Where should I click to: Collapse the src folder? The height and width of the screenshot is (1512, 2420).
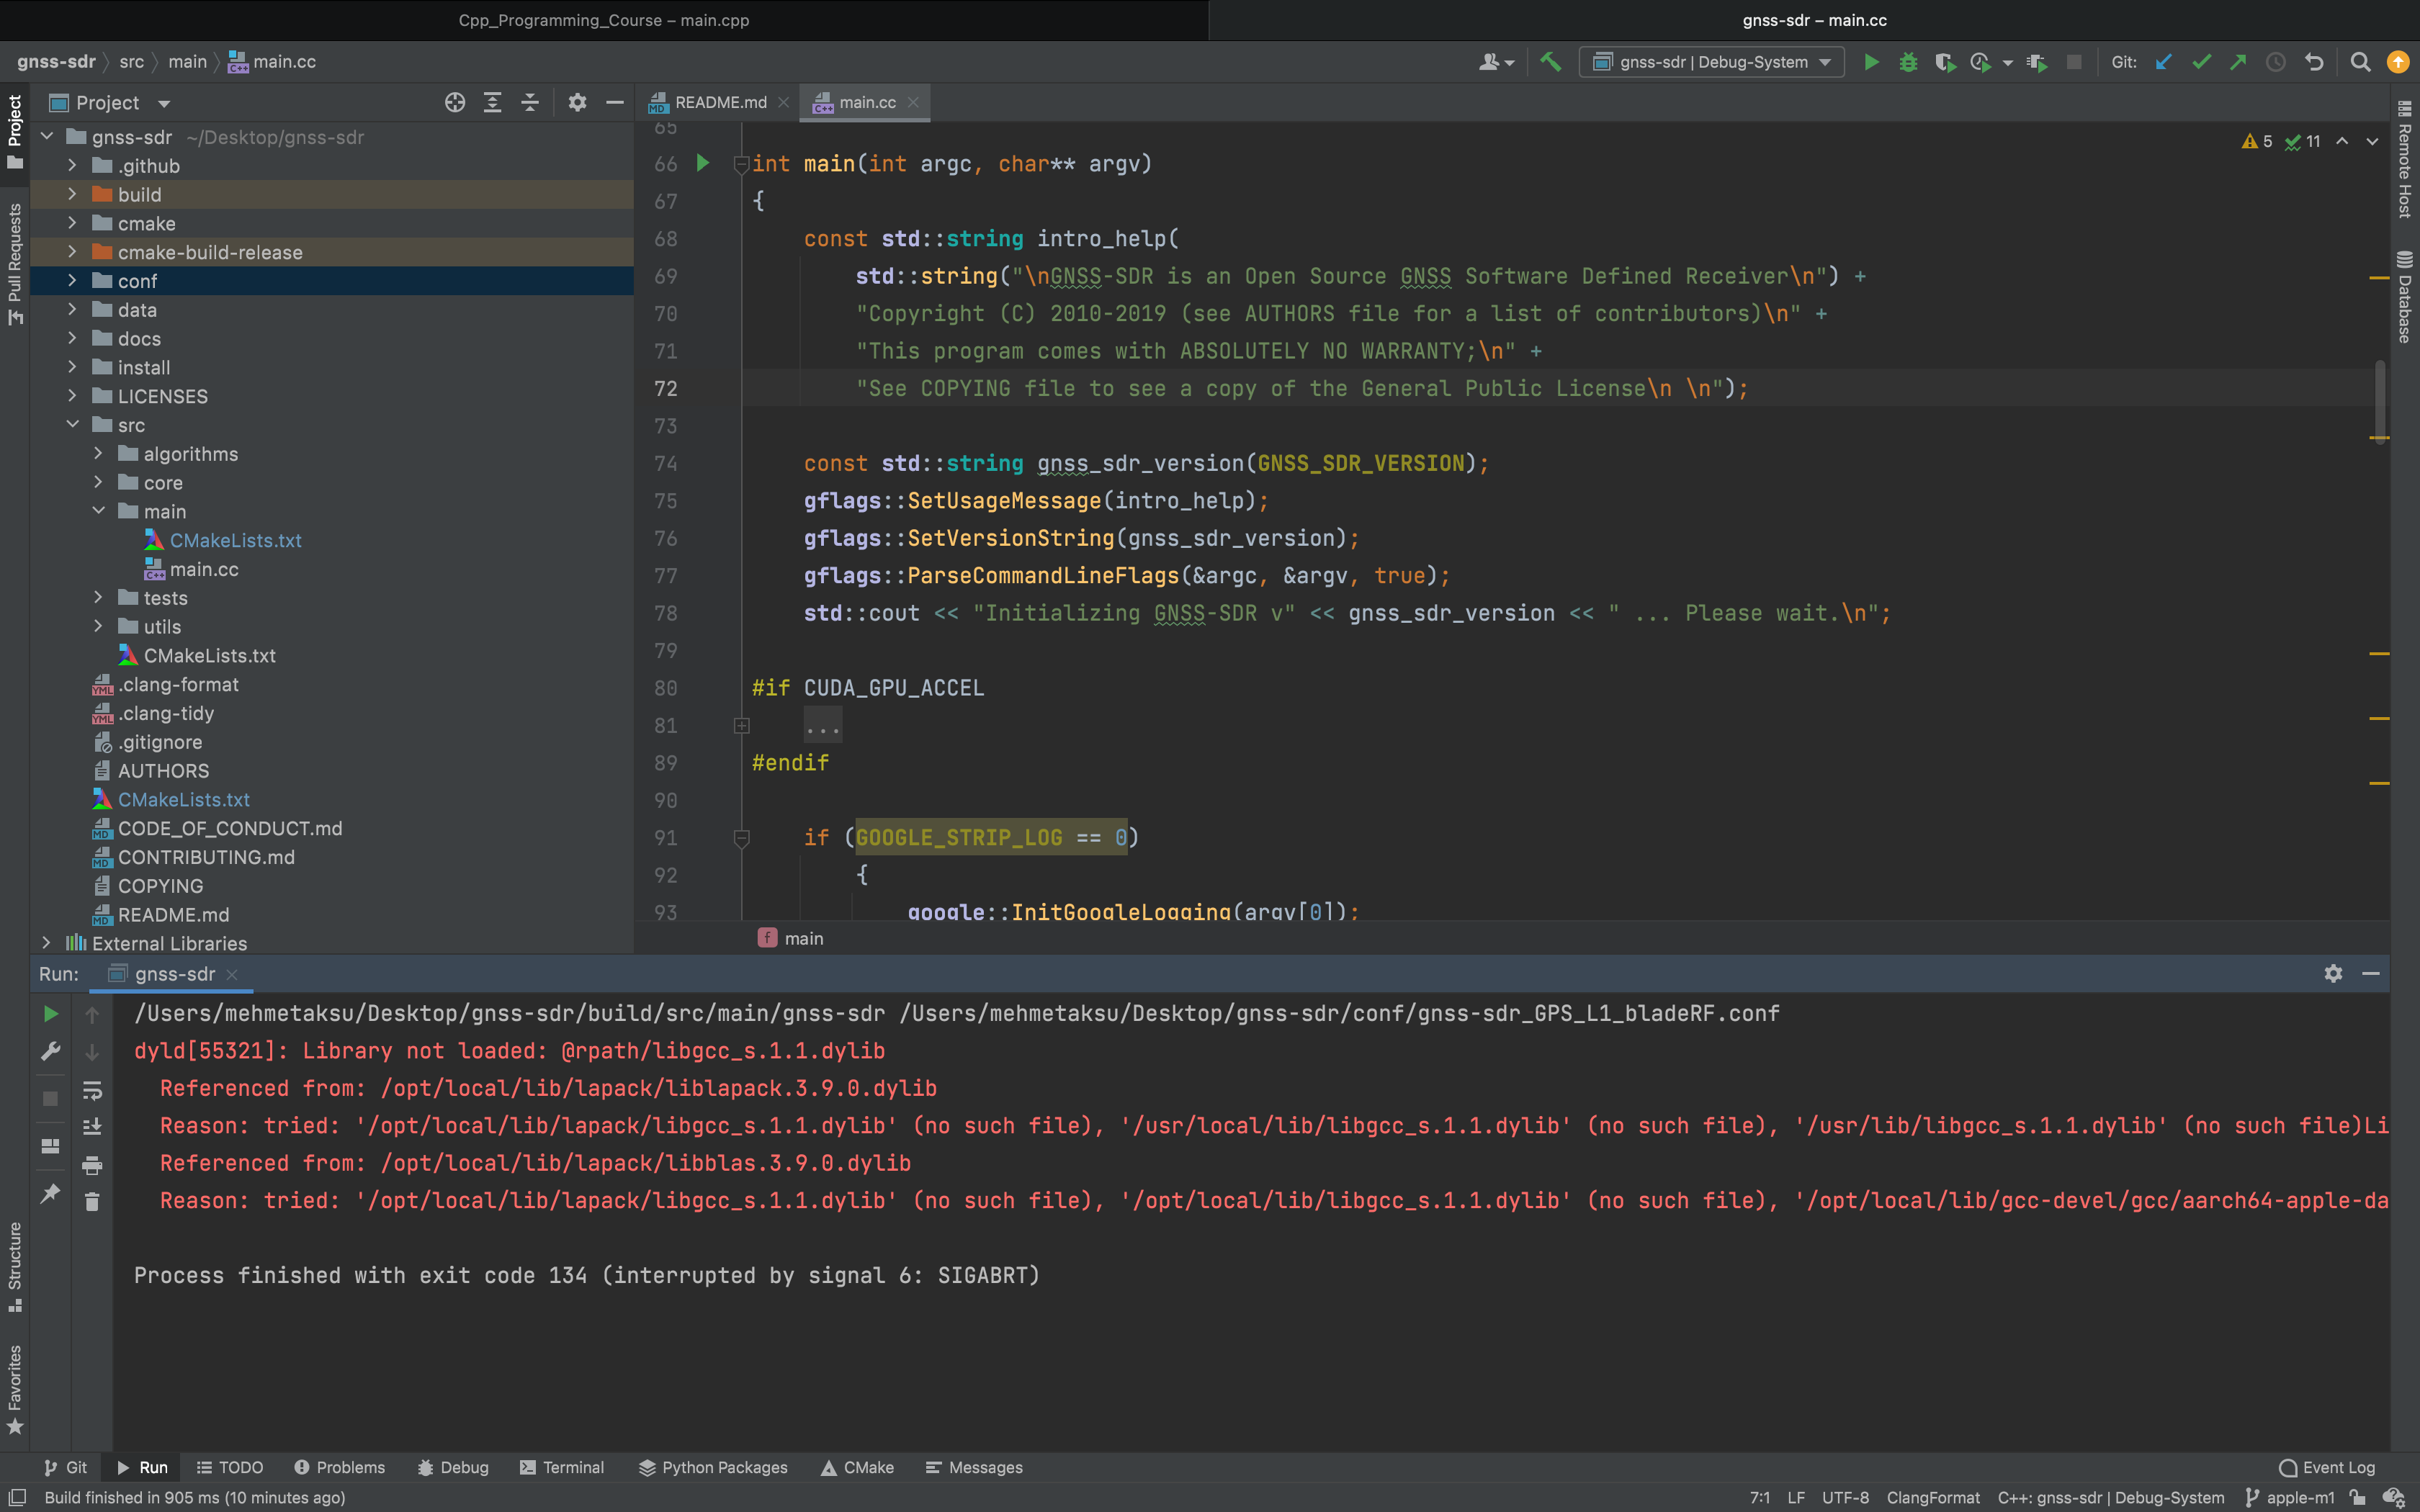(72, 424)
